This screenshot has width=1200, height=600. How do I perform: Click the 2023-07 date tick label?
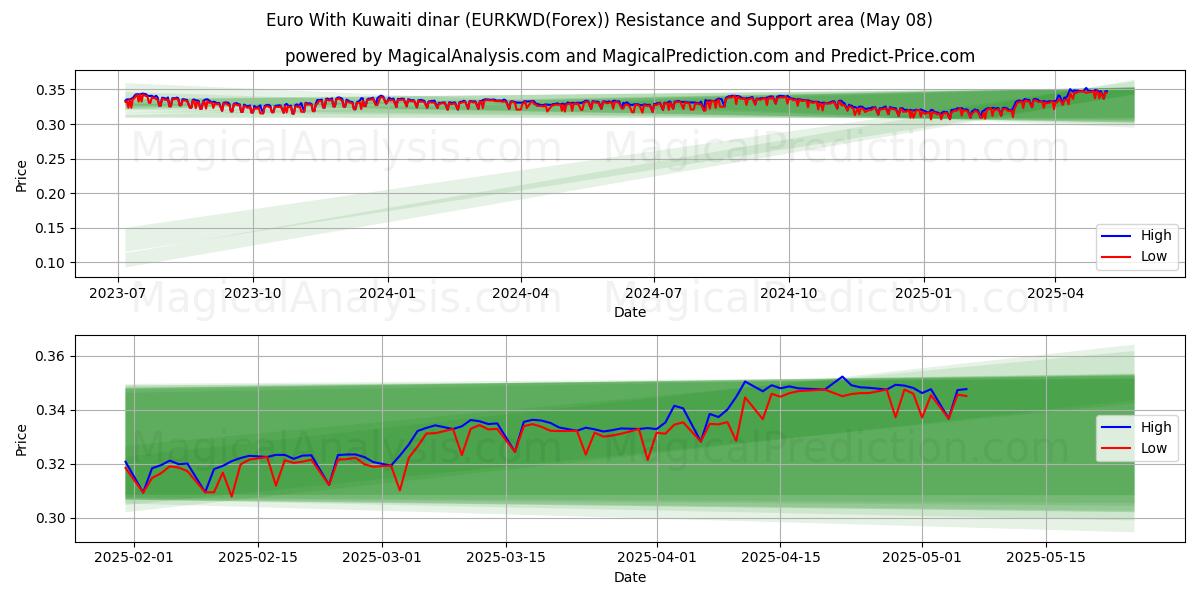click(119, 295)
